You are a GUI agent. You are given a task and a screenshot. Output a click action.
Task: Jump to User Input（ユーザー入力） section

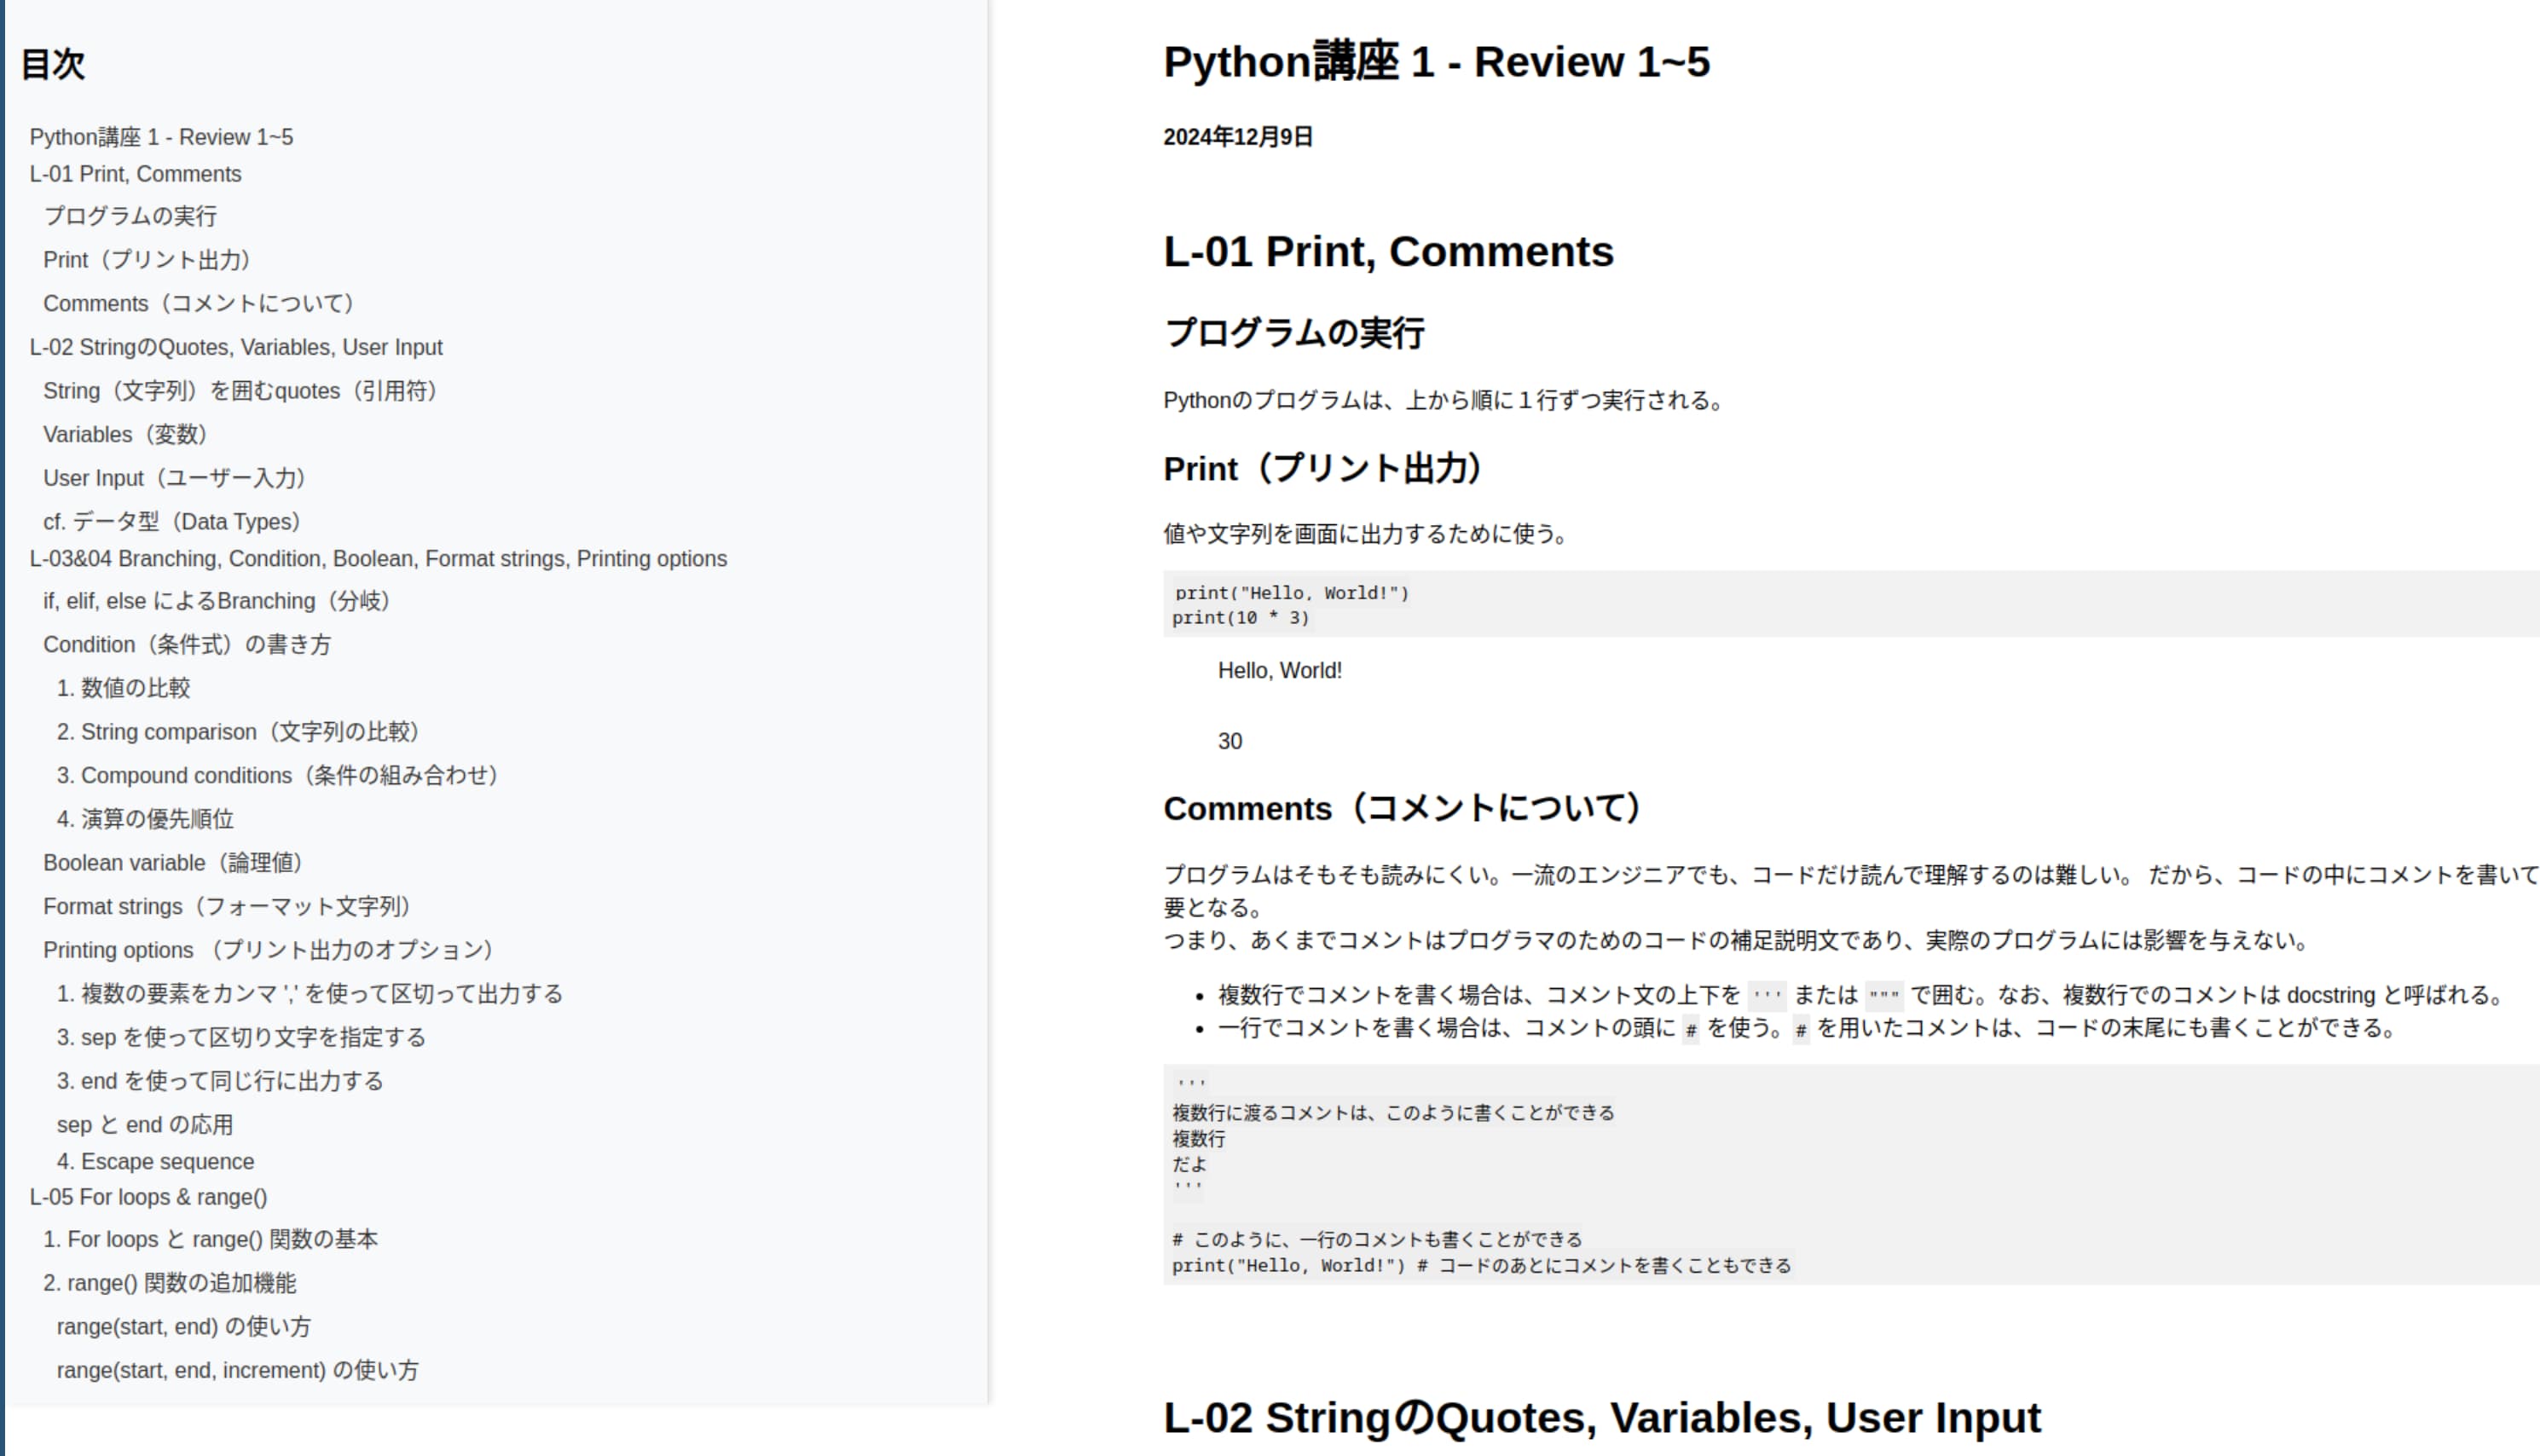174,478
